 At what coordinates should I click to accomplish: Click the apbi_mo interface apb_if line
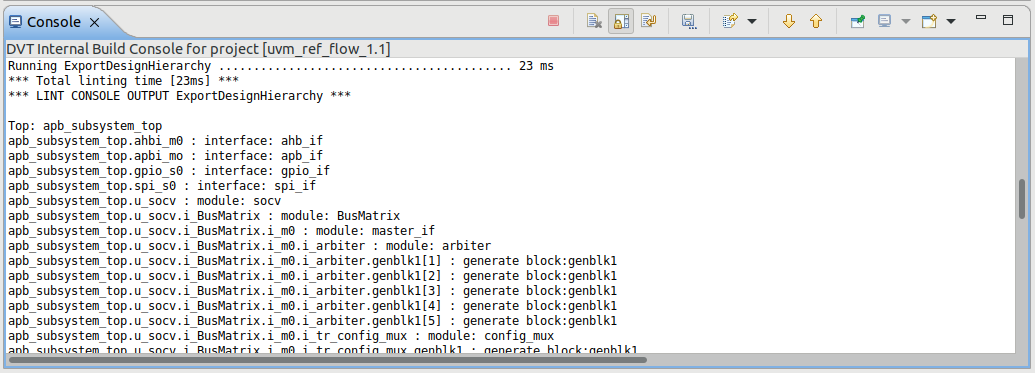point(166,156)
